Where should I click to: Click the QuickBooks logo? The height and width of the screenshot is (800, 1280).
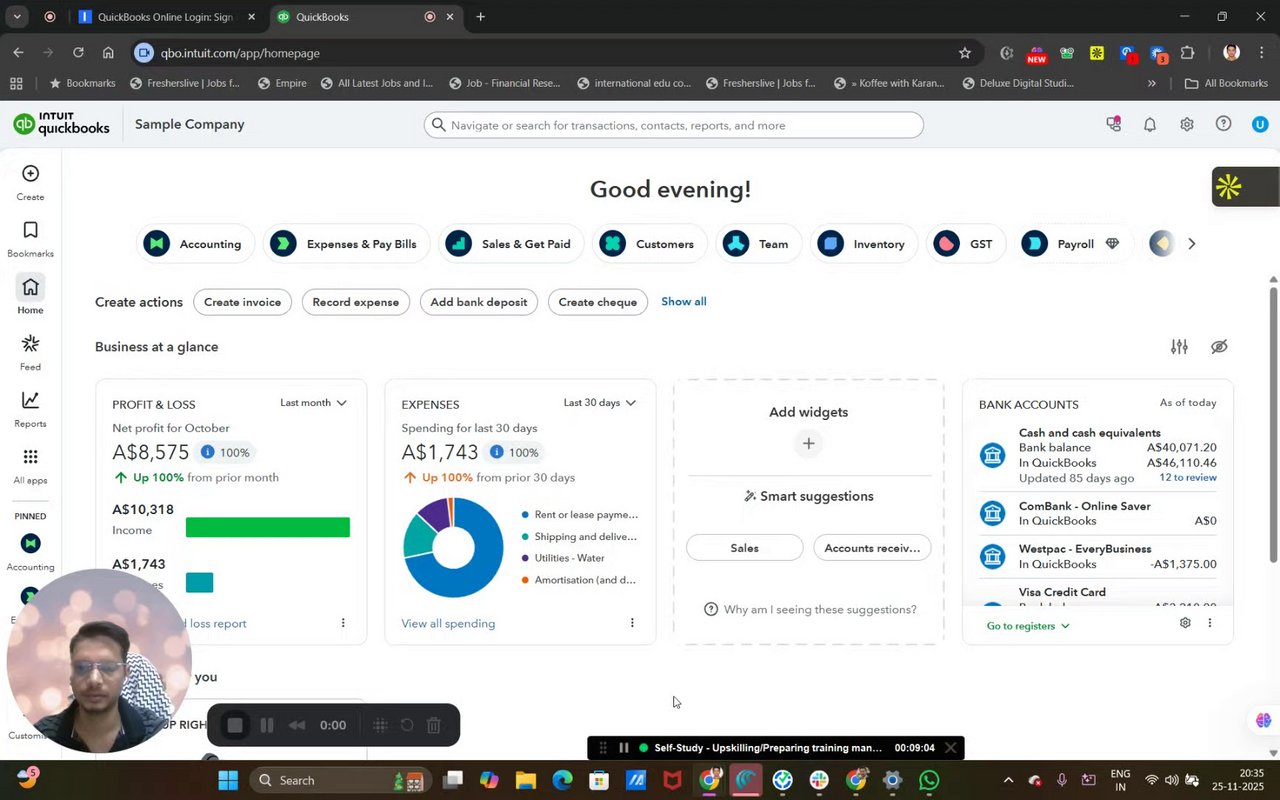coord(61,124)
